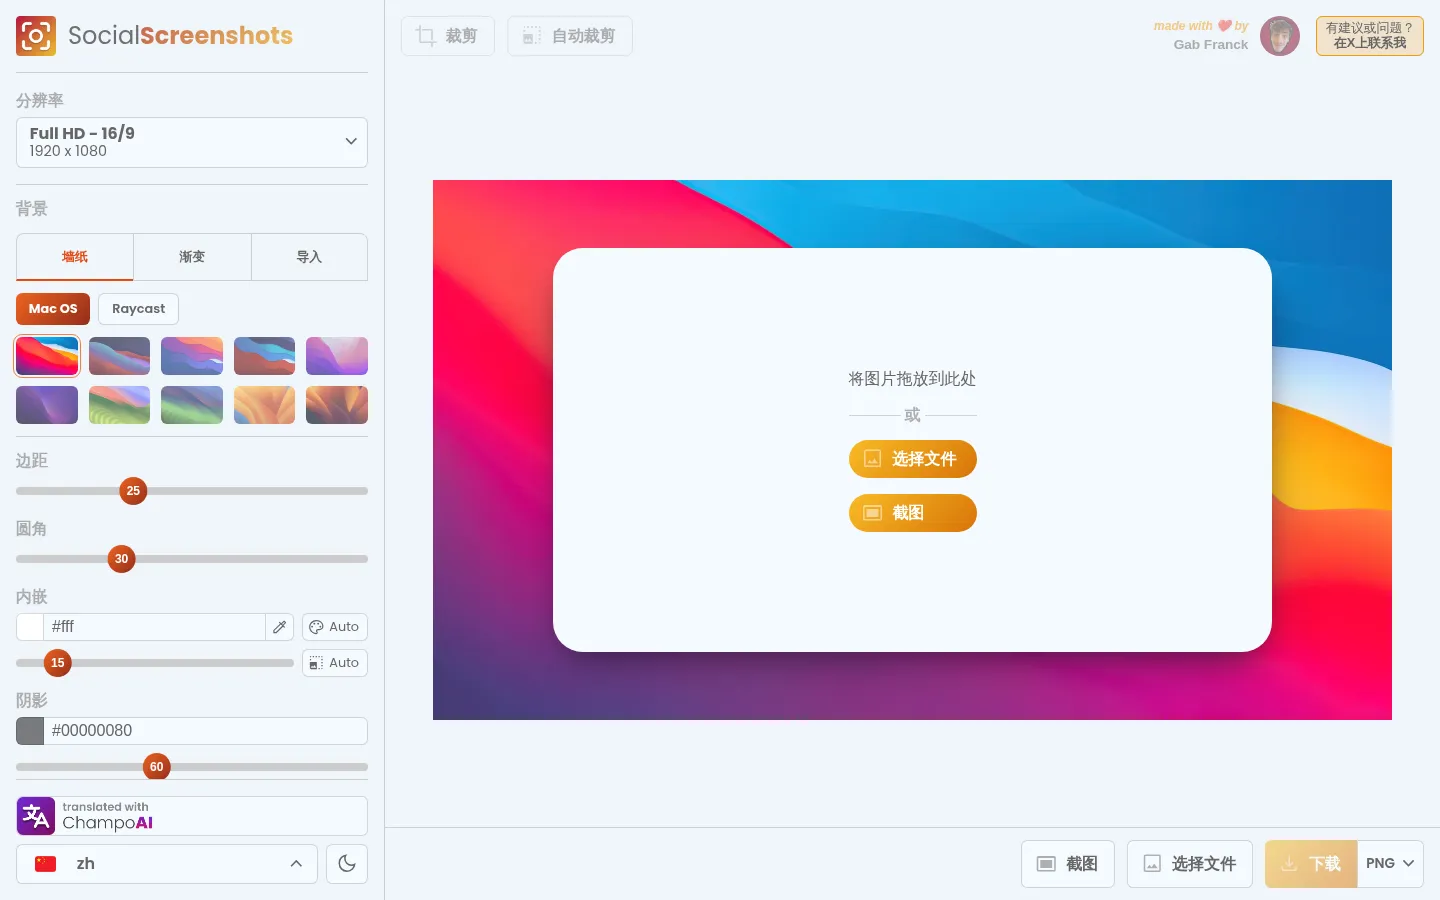Click the 选择文件 button in bottom bar
1440x900 pixels.
click(1190, 864)
